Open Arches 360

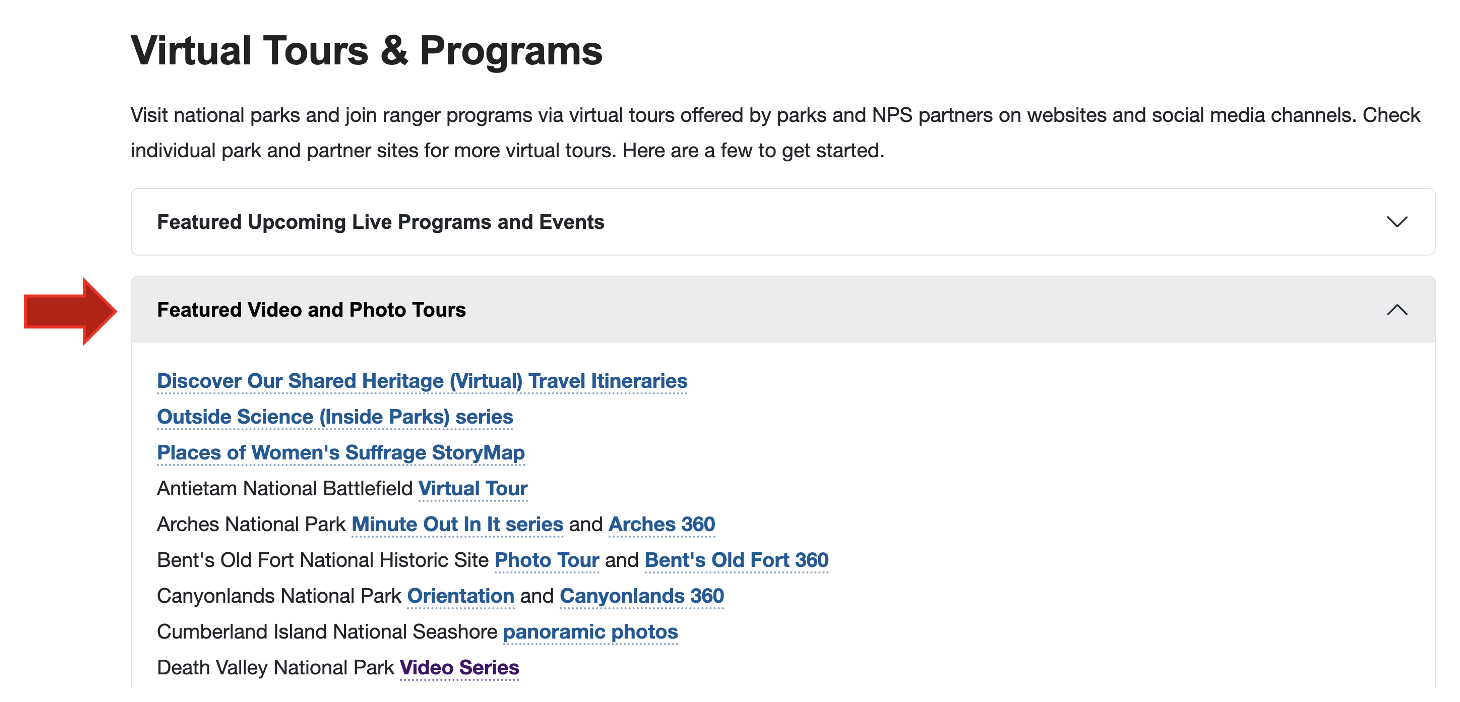pos(662,524)
